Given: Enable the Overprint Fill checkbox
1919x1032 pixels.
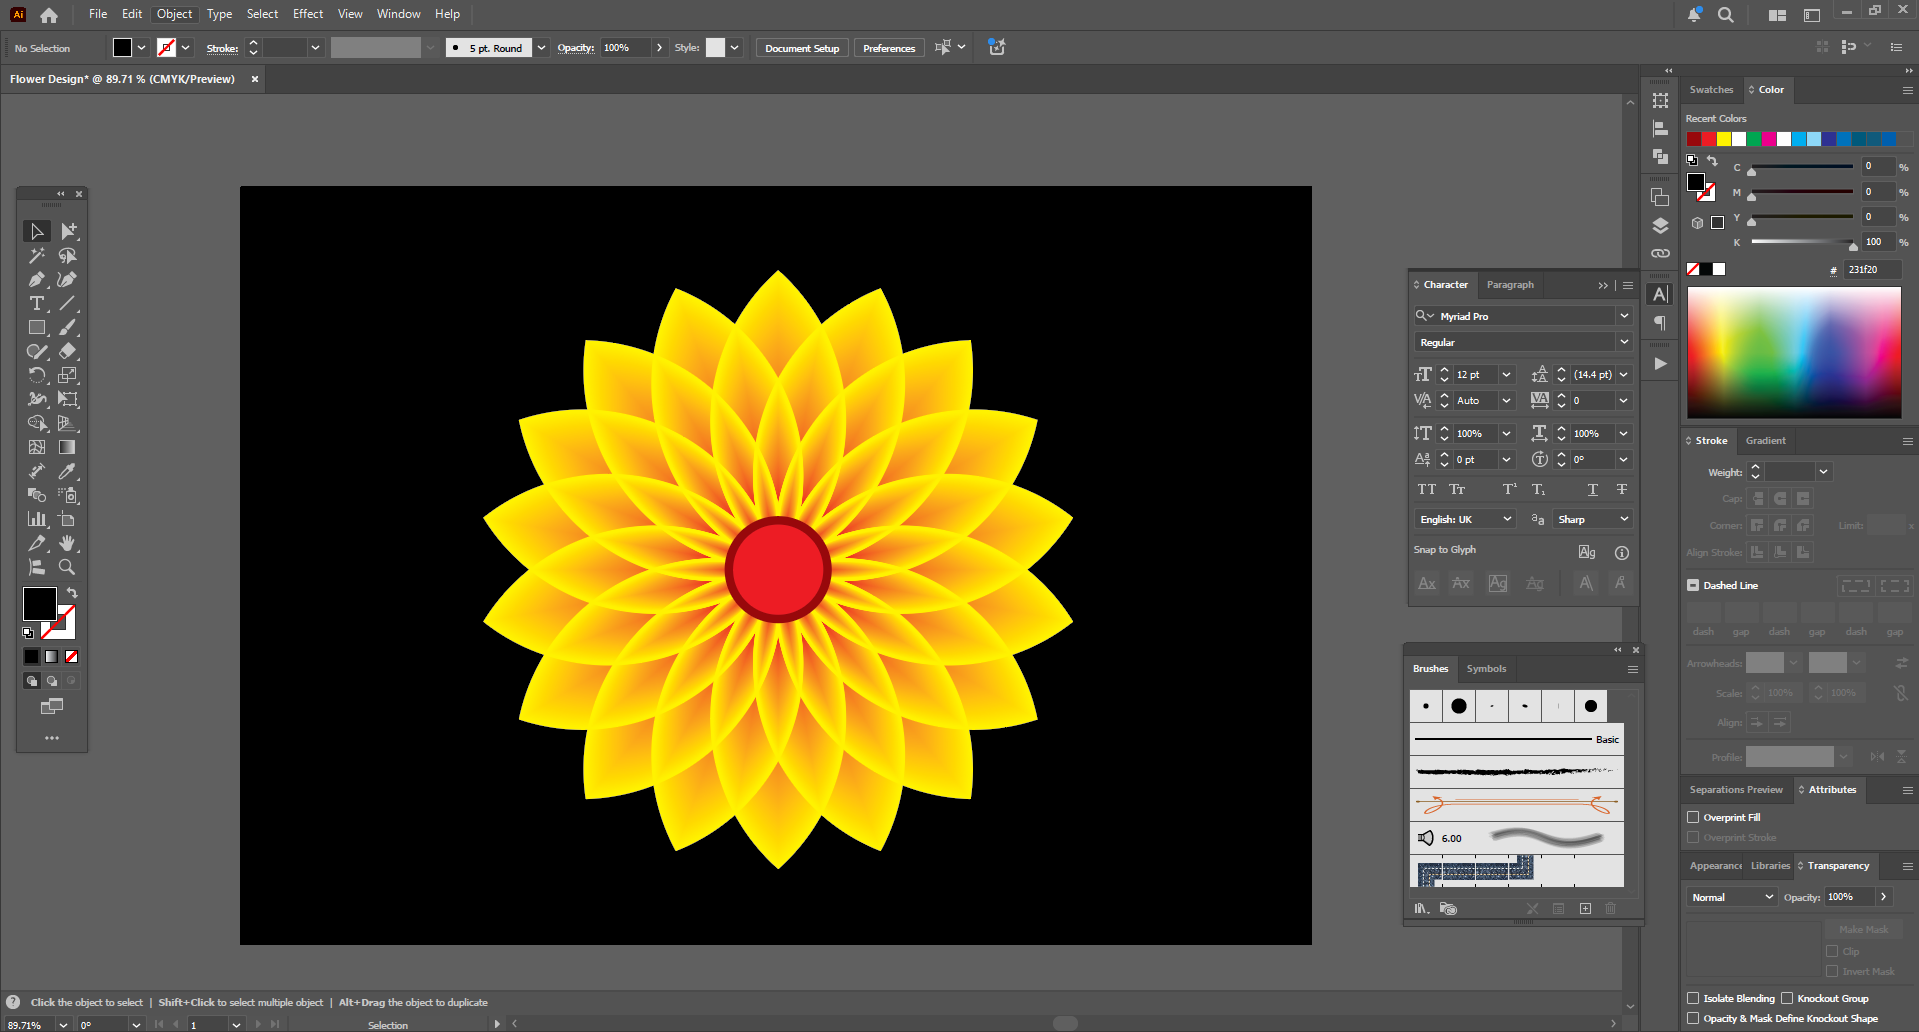Looking at the screenshot, I should coord(1693,817).
